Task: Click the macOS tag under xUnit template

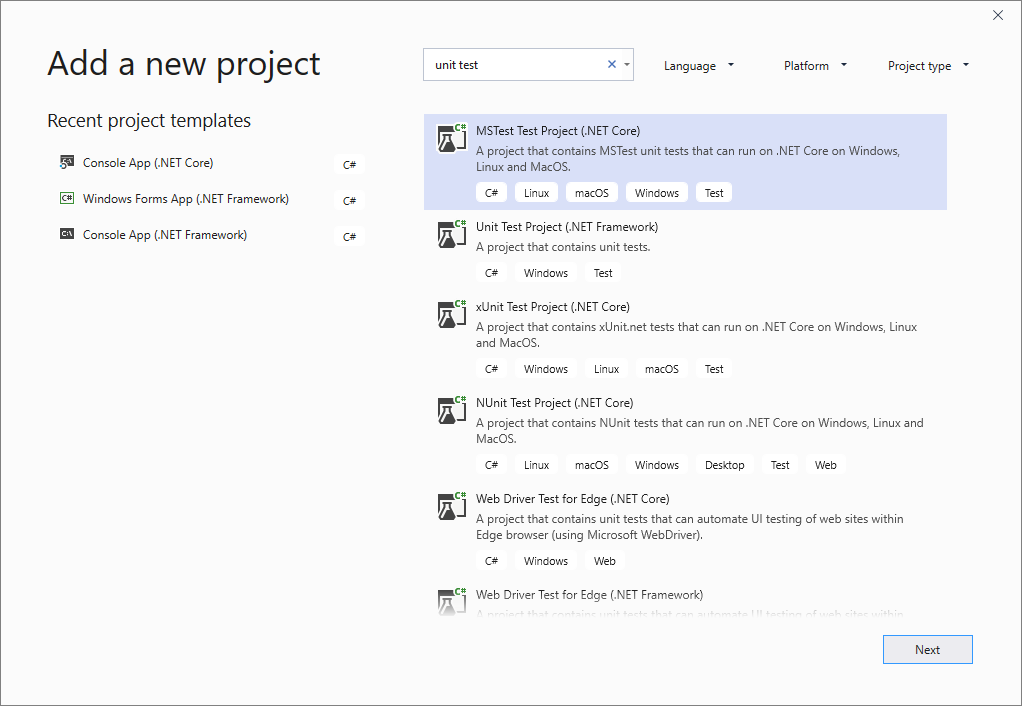Action: tap(661, 368)
